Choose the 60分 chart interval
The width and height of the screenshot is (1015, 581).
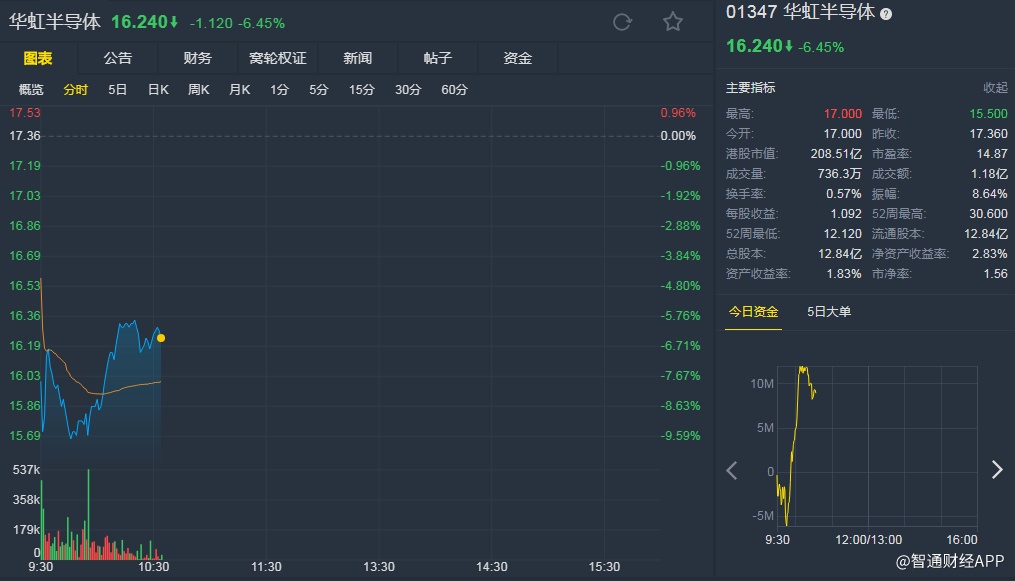pyautogui.click(x=454, y=90)
